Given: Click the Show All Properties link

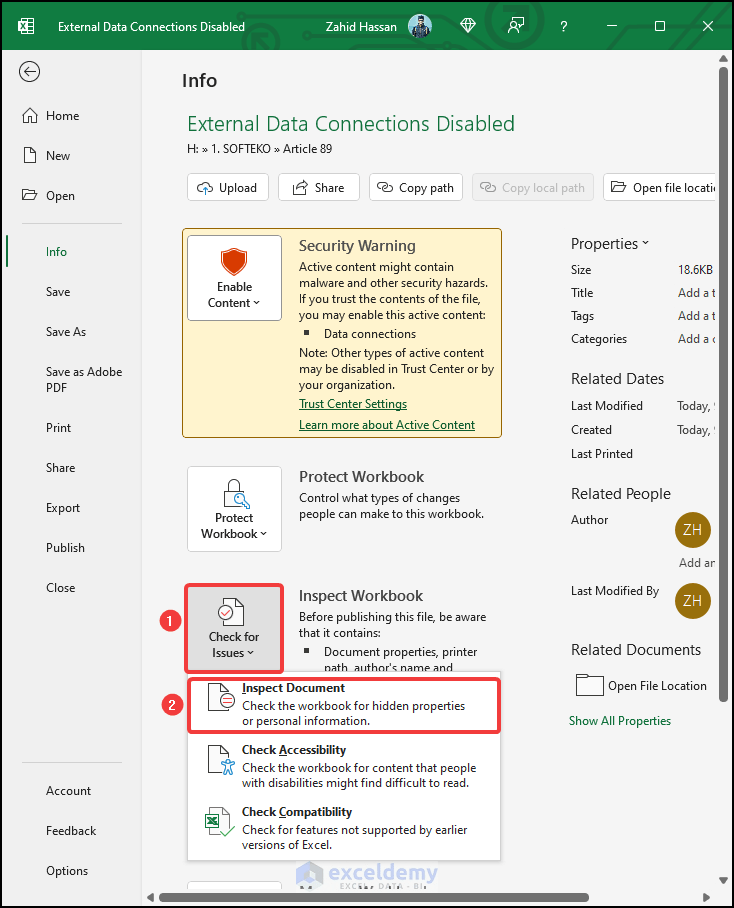Looking at the screenshot, I should click(619, 721).
